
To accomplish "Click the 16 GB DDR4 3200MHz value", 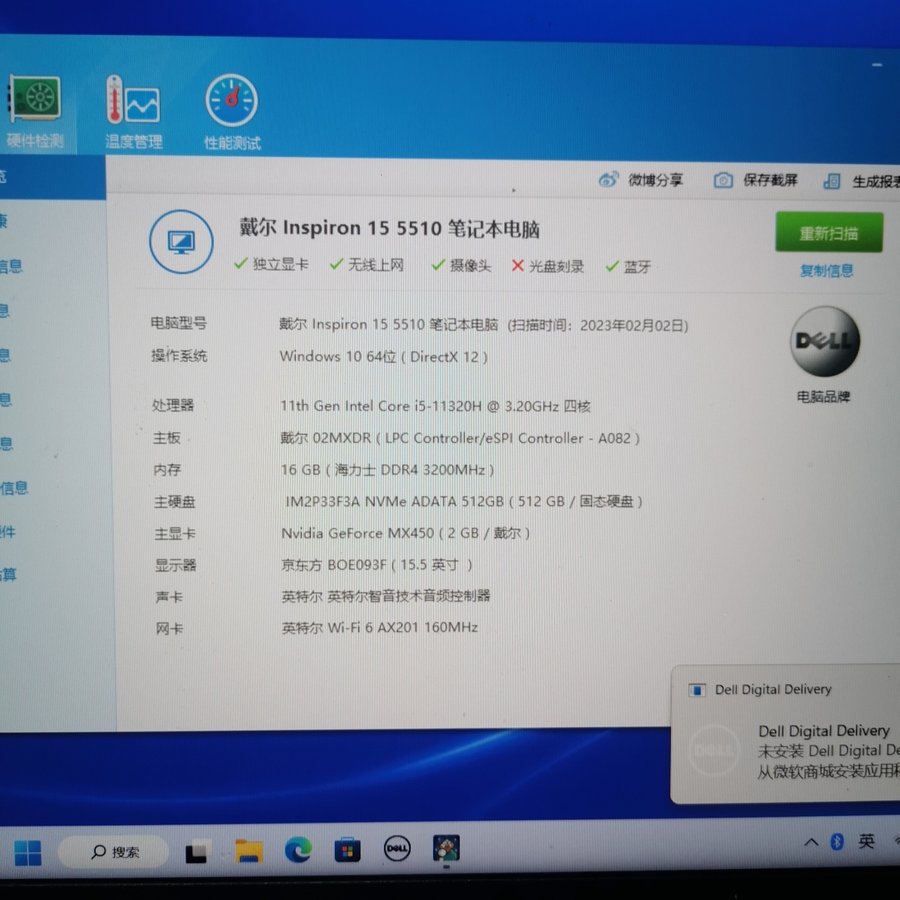I will pos(387,470).
